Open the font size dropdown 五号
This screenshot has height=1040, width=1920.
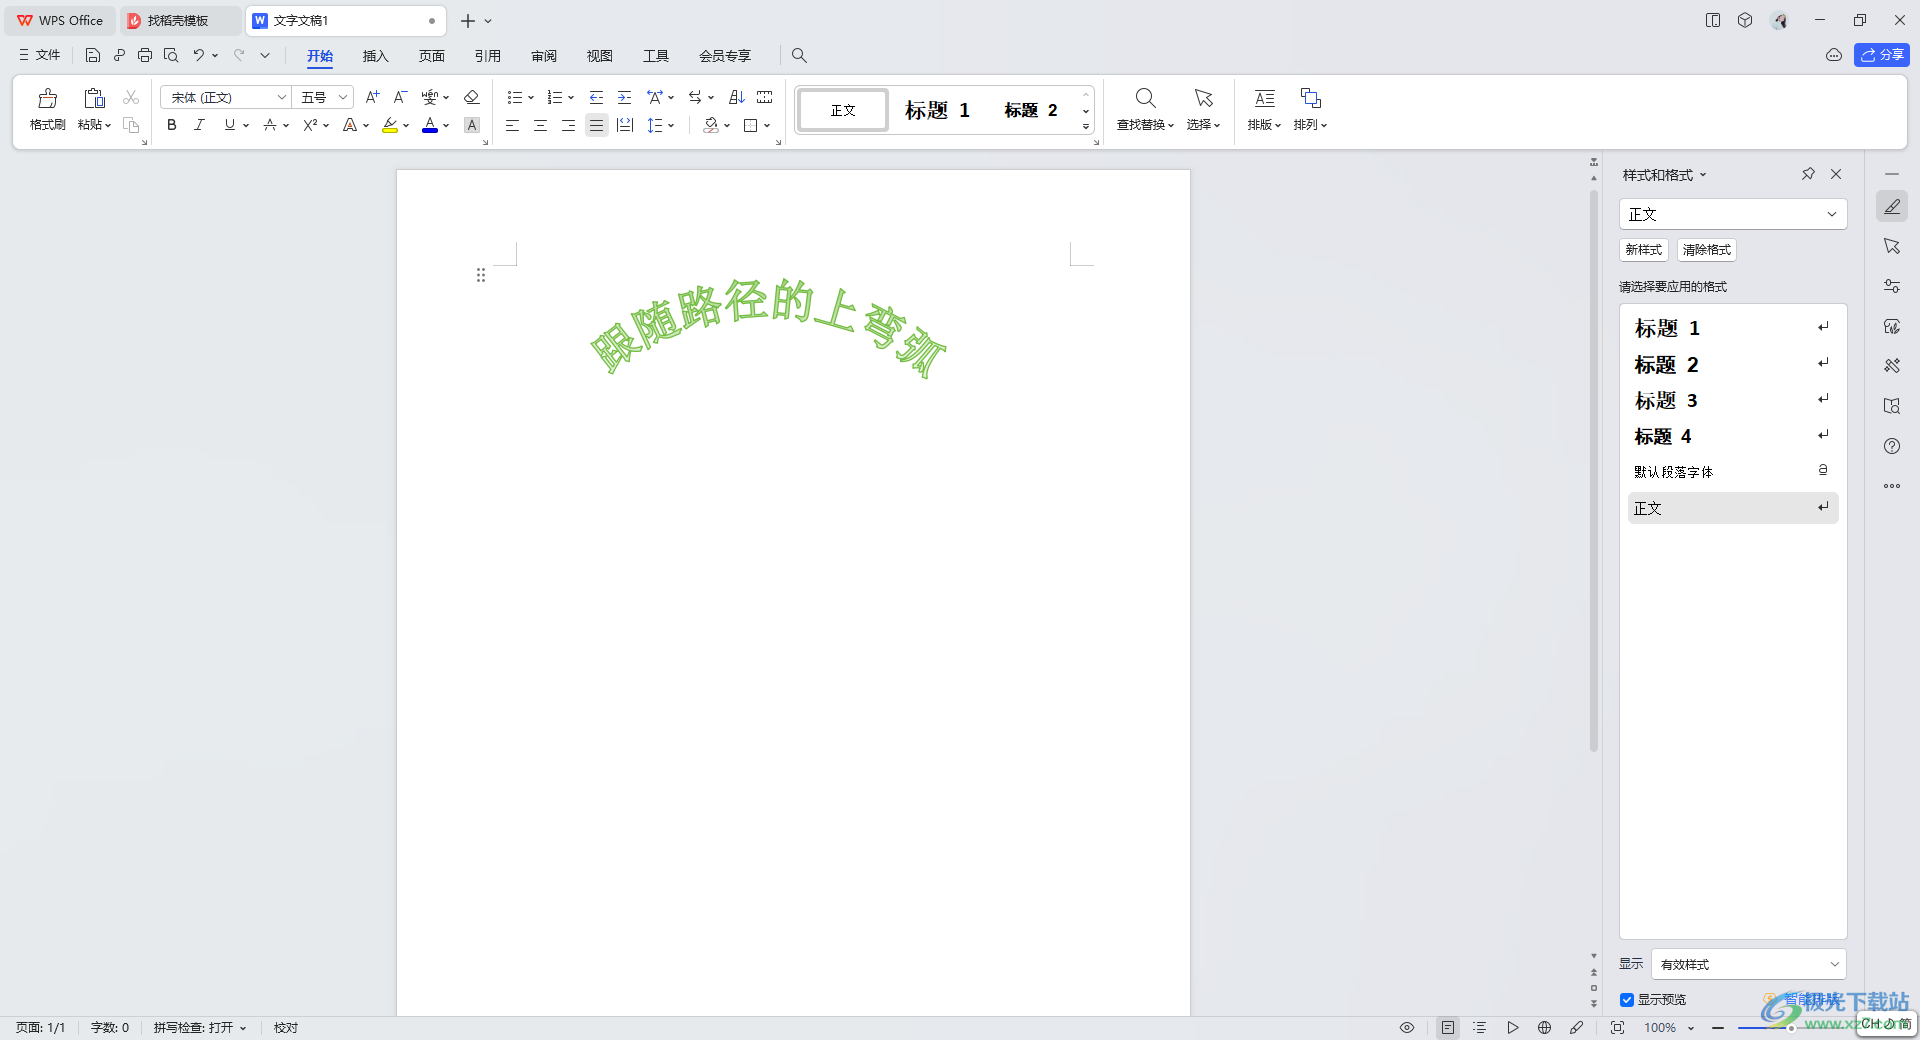coord(343,97)
